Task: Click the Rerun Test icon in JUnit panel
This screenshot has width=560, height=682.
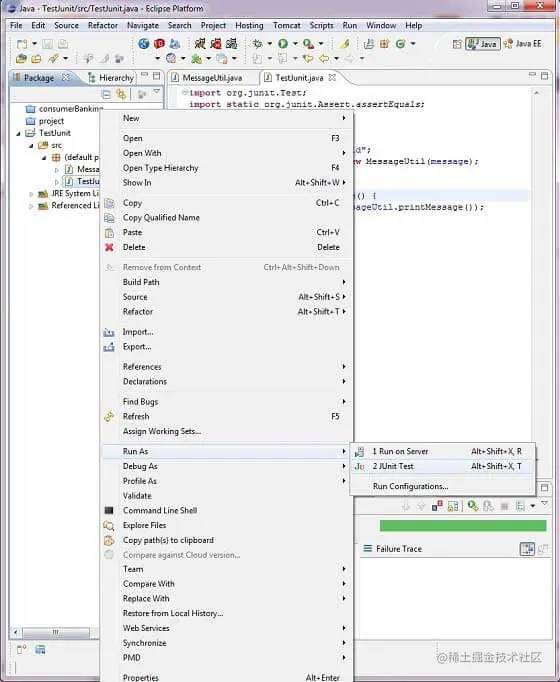Action: [x=473, y=506]
